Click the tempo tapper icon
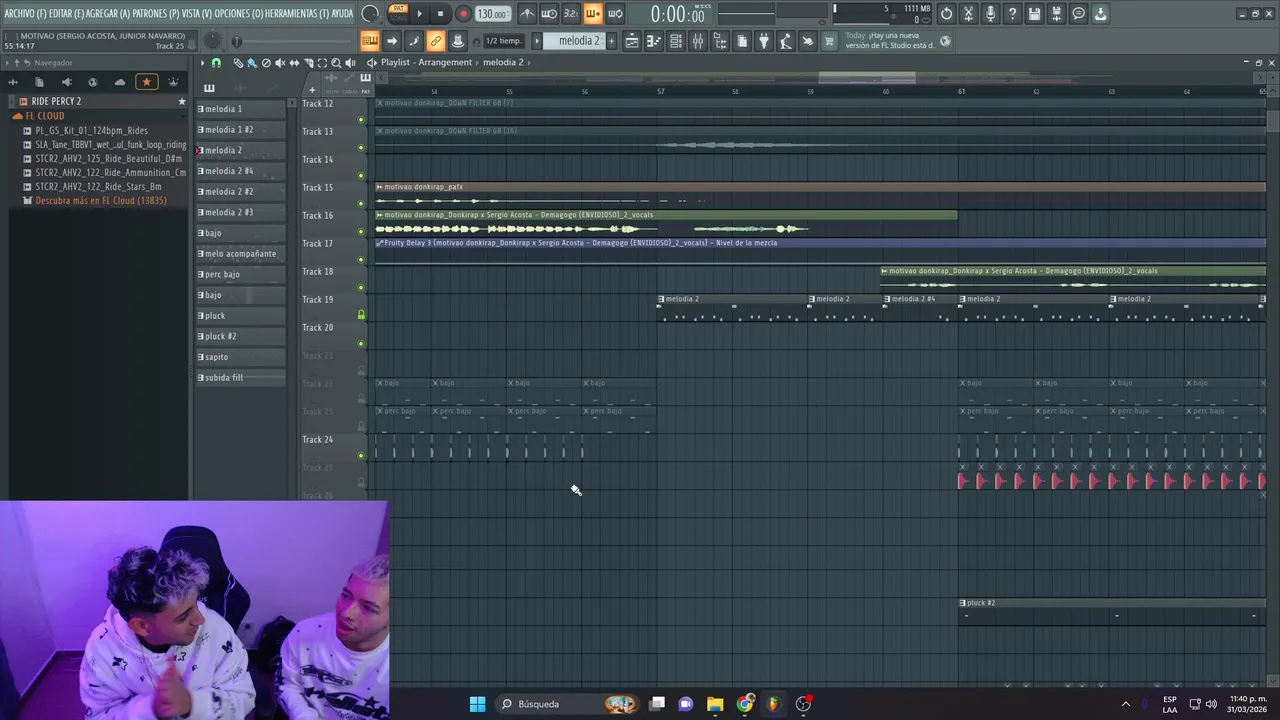The width and height of the screenshot is (1280, 720). (x=786, y=41)
